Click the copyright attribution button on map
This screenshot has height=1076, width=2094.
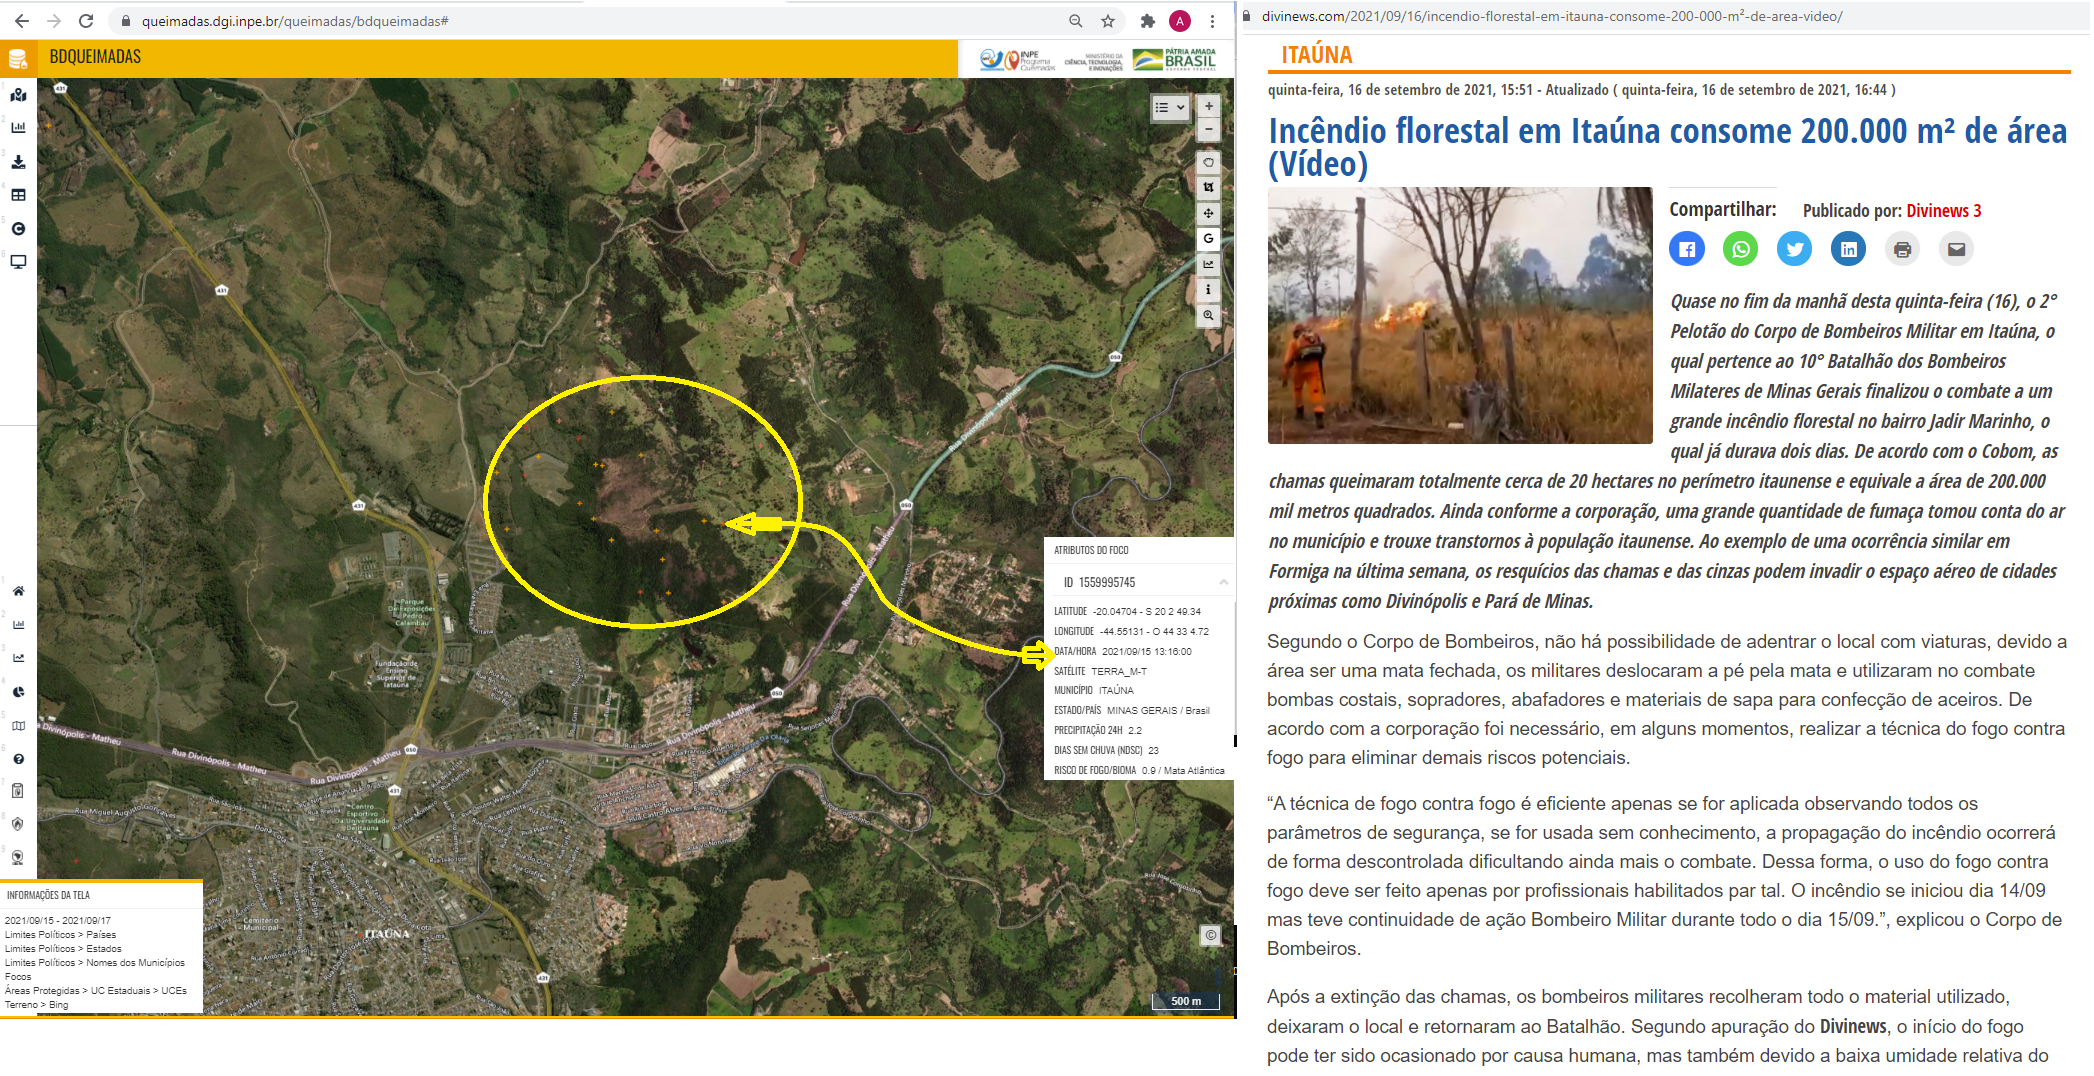tap(1210, 936)
